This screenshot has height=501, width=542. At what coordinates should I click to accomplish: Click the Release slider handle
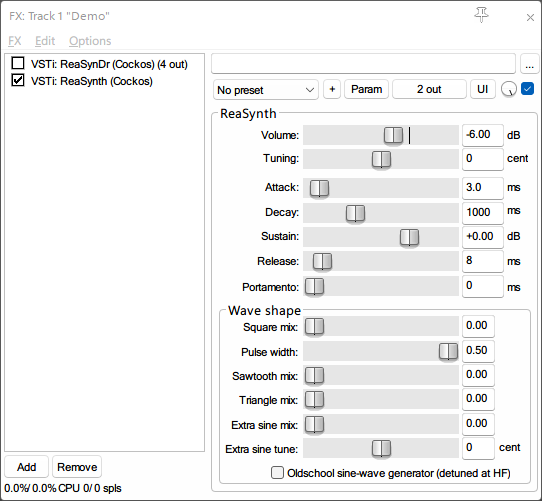coord(322,261)
